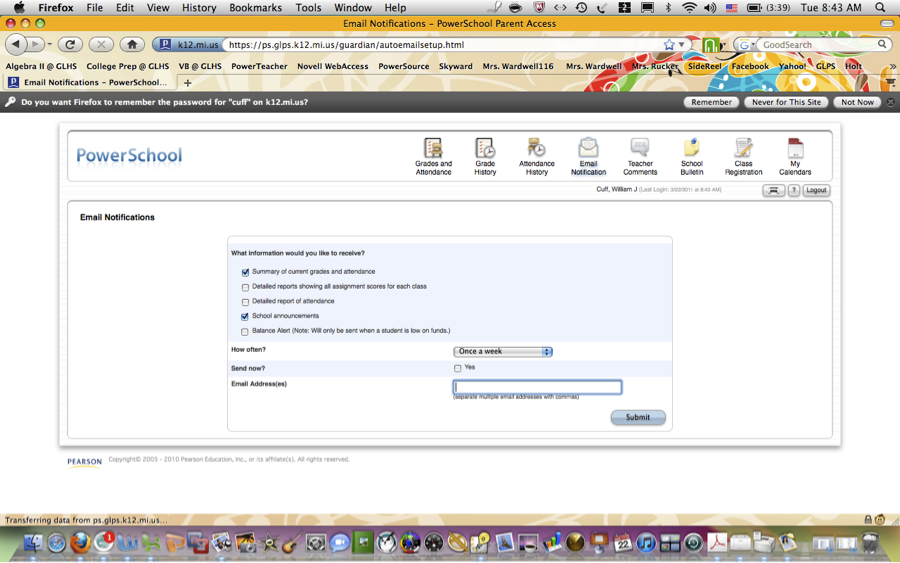Open Spotlight search in menu bar

tap(880, 7)
